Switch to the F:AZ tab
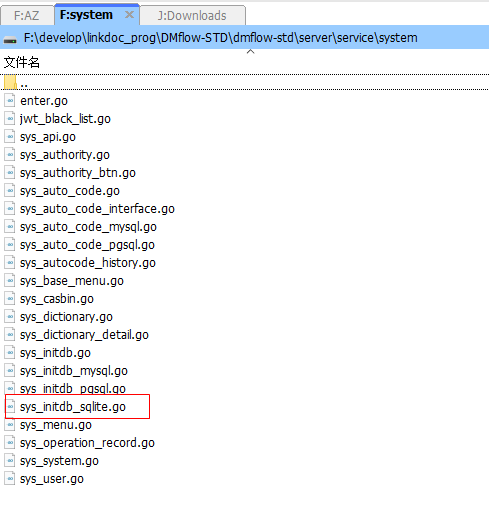Viewport: 489px width, 510px height. (x=27, y=15)
